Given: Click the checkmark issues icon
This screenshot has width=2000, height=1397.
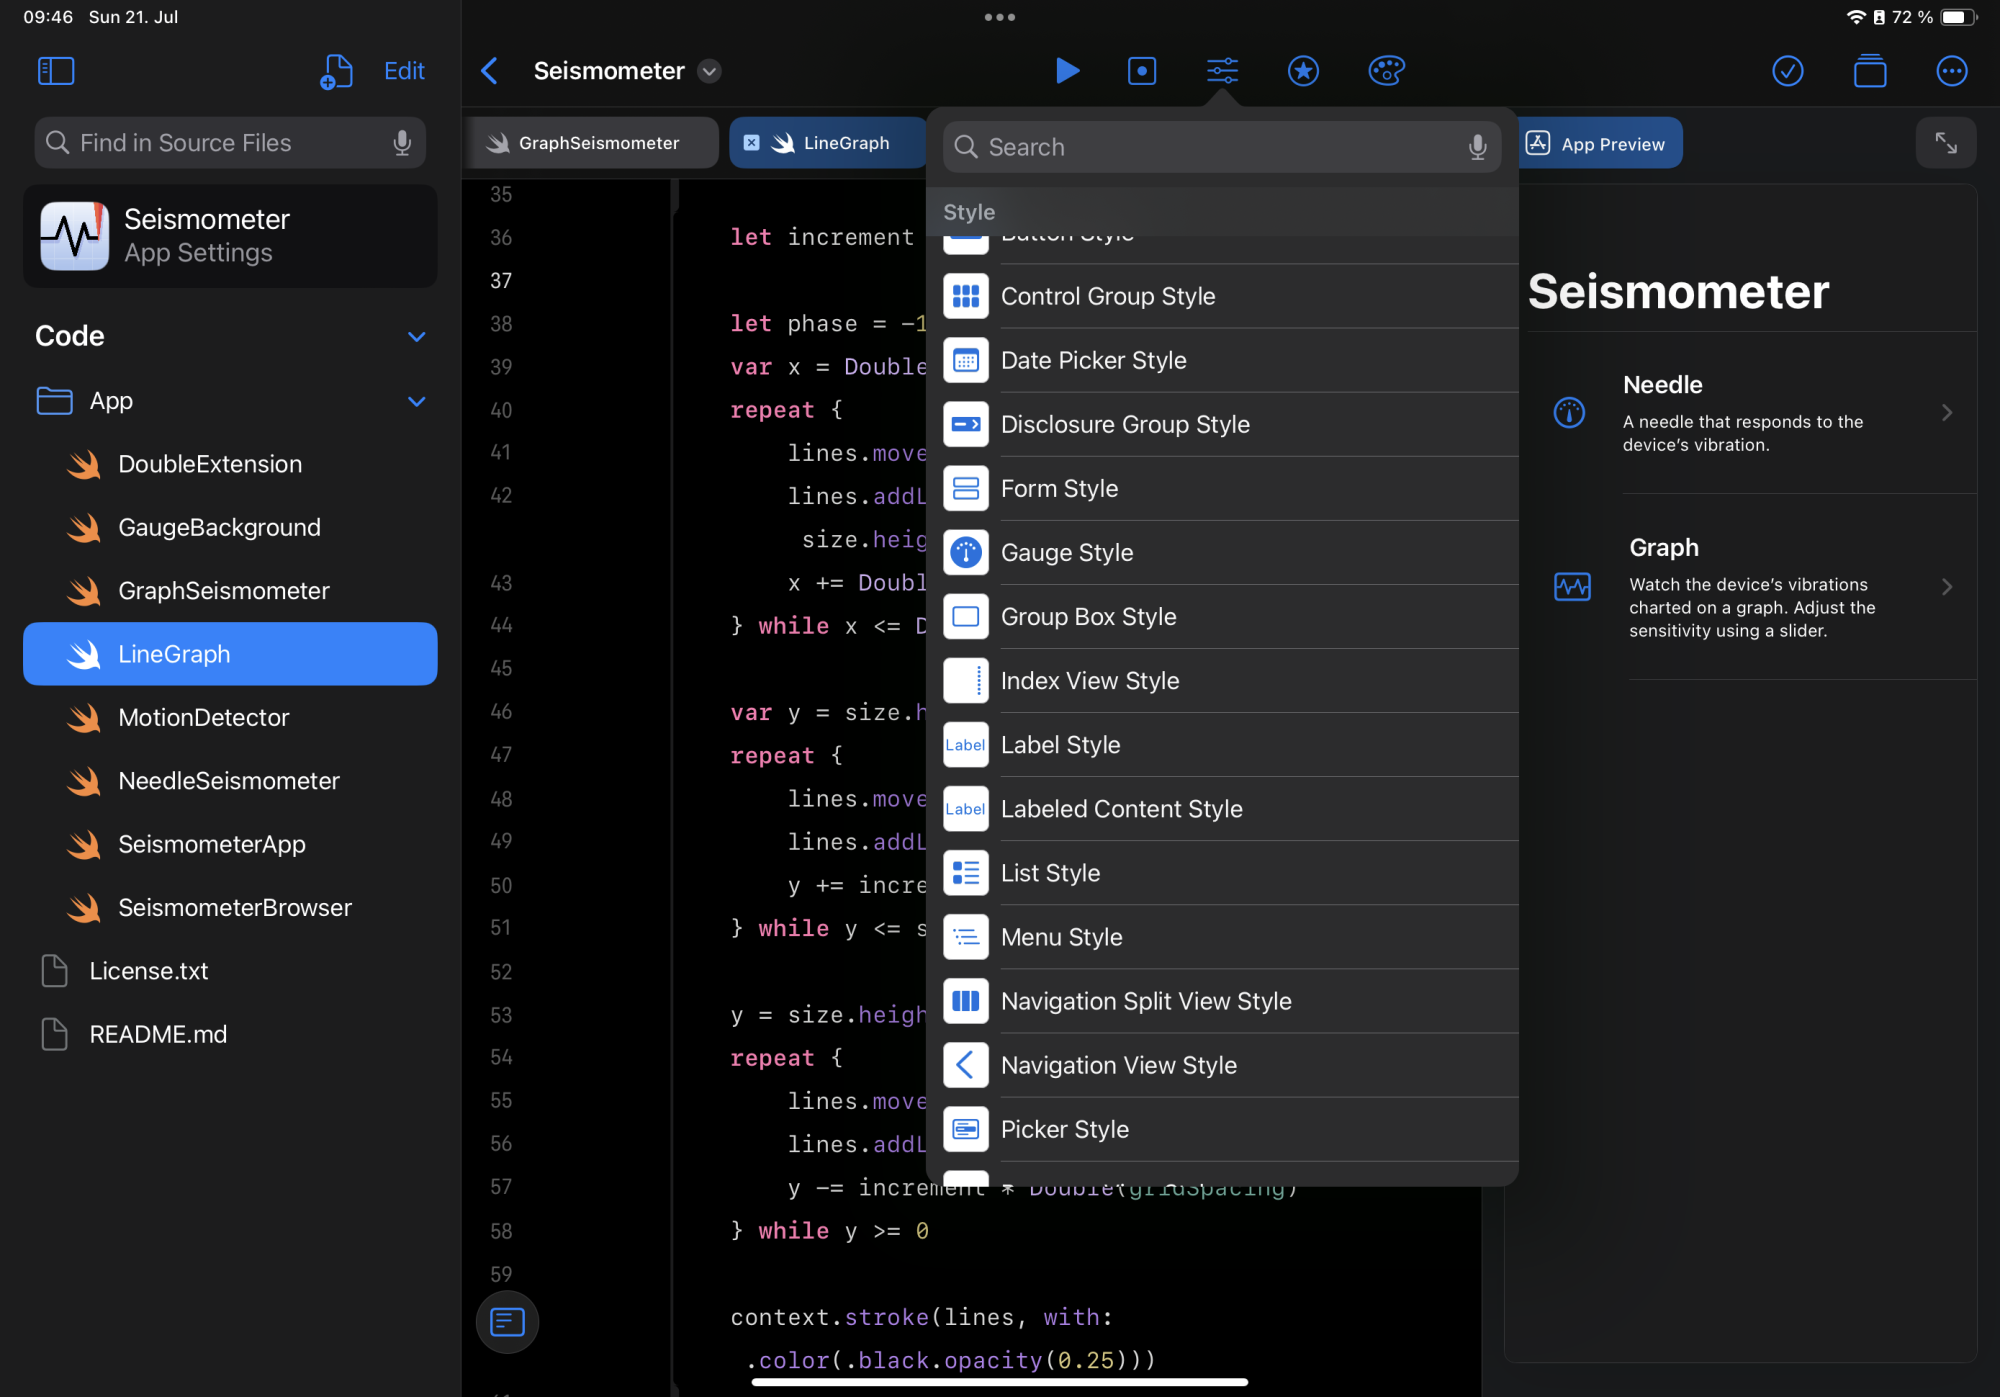Looking at the screenshot, I should click(x=1787, y=71).
